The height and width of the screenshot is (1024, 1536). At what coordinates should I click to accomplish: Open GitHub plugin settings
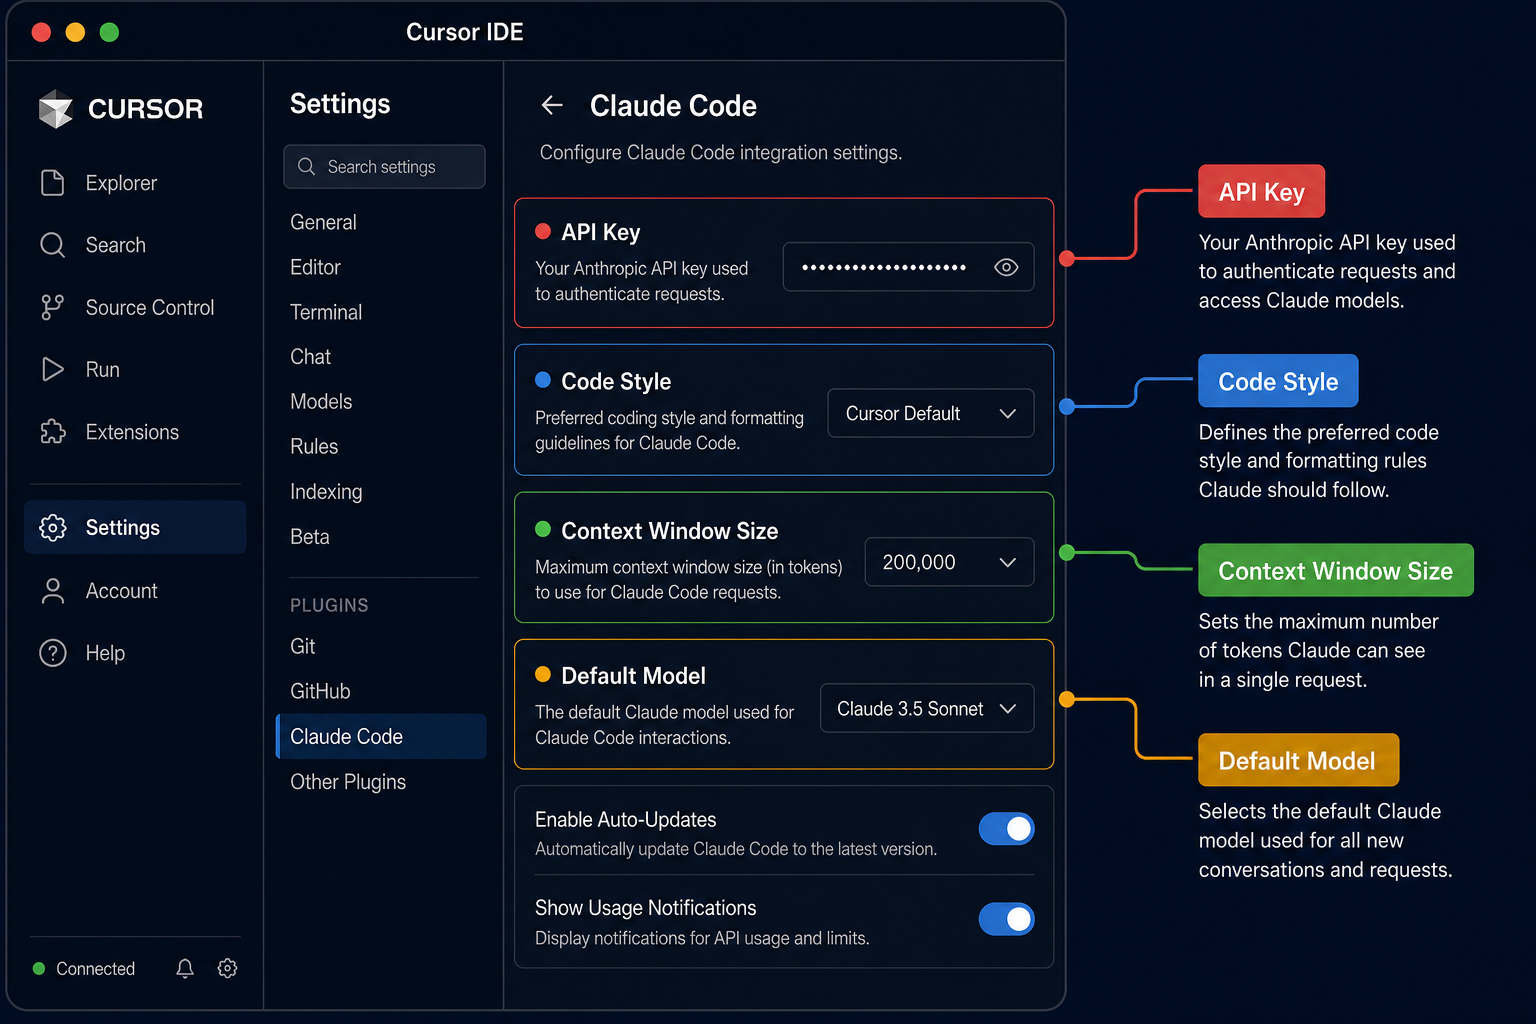pos(320,691)
